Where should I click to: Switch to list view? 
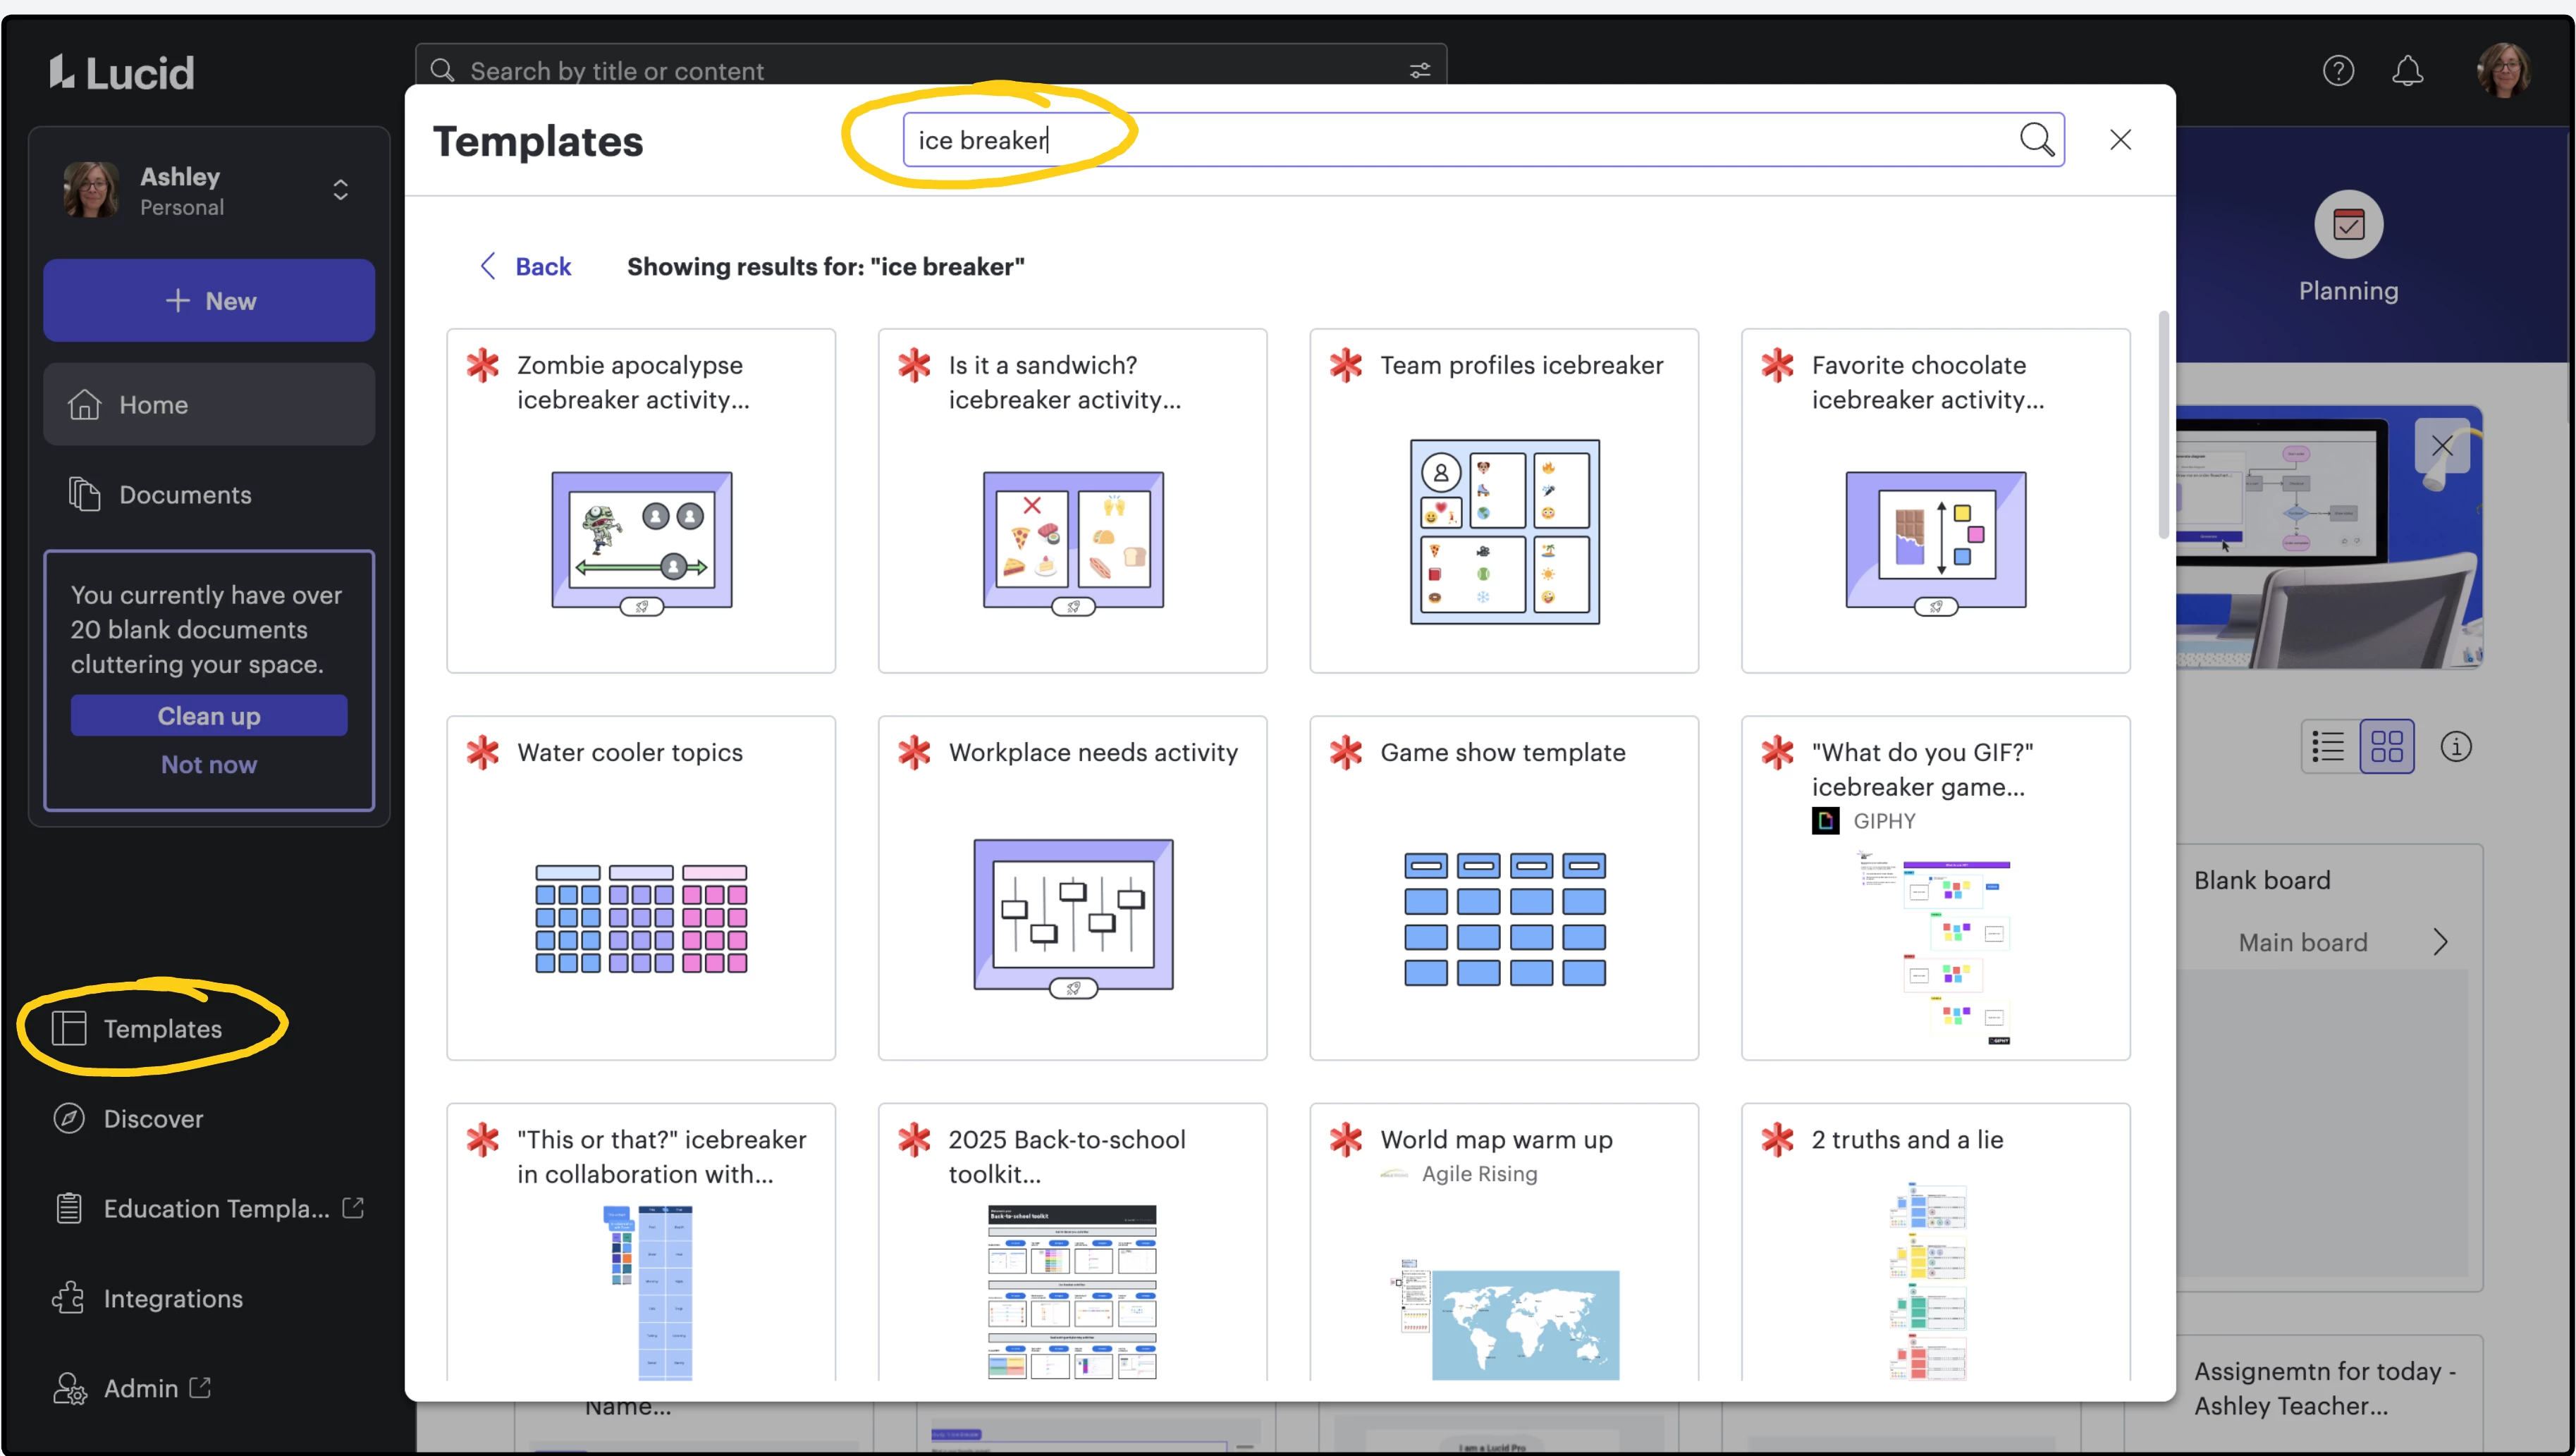pos(2328,746)
